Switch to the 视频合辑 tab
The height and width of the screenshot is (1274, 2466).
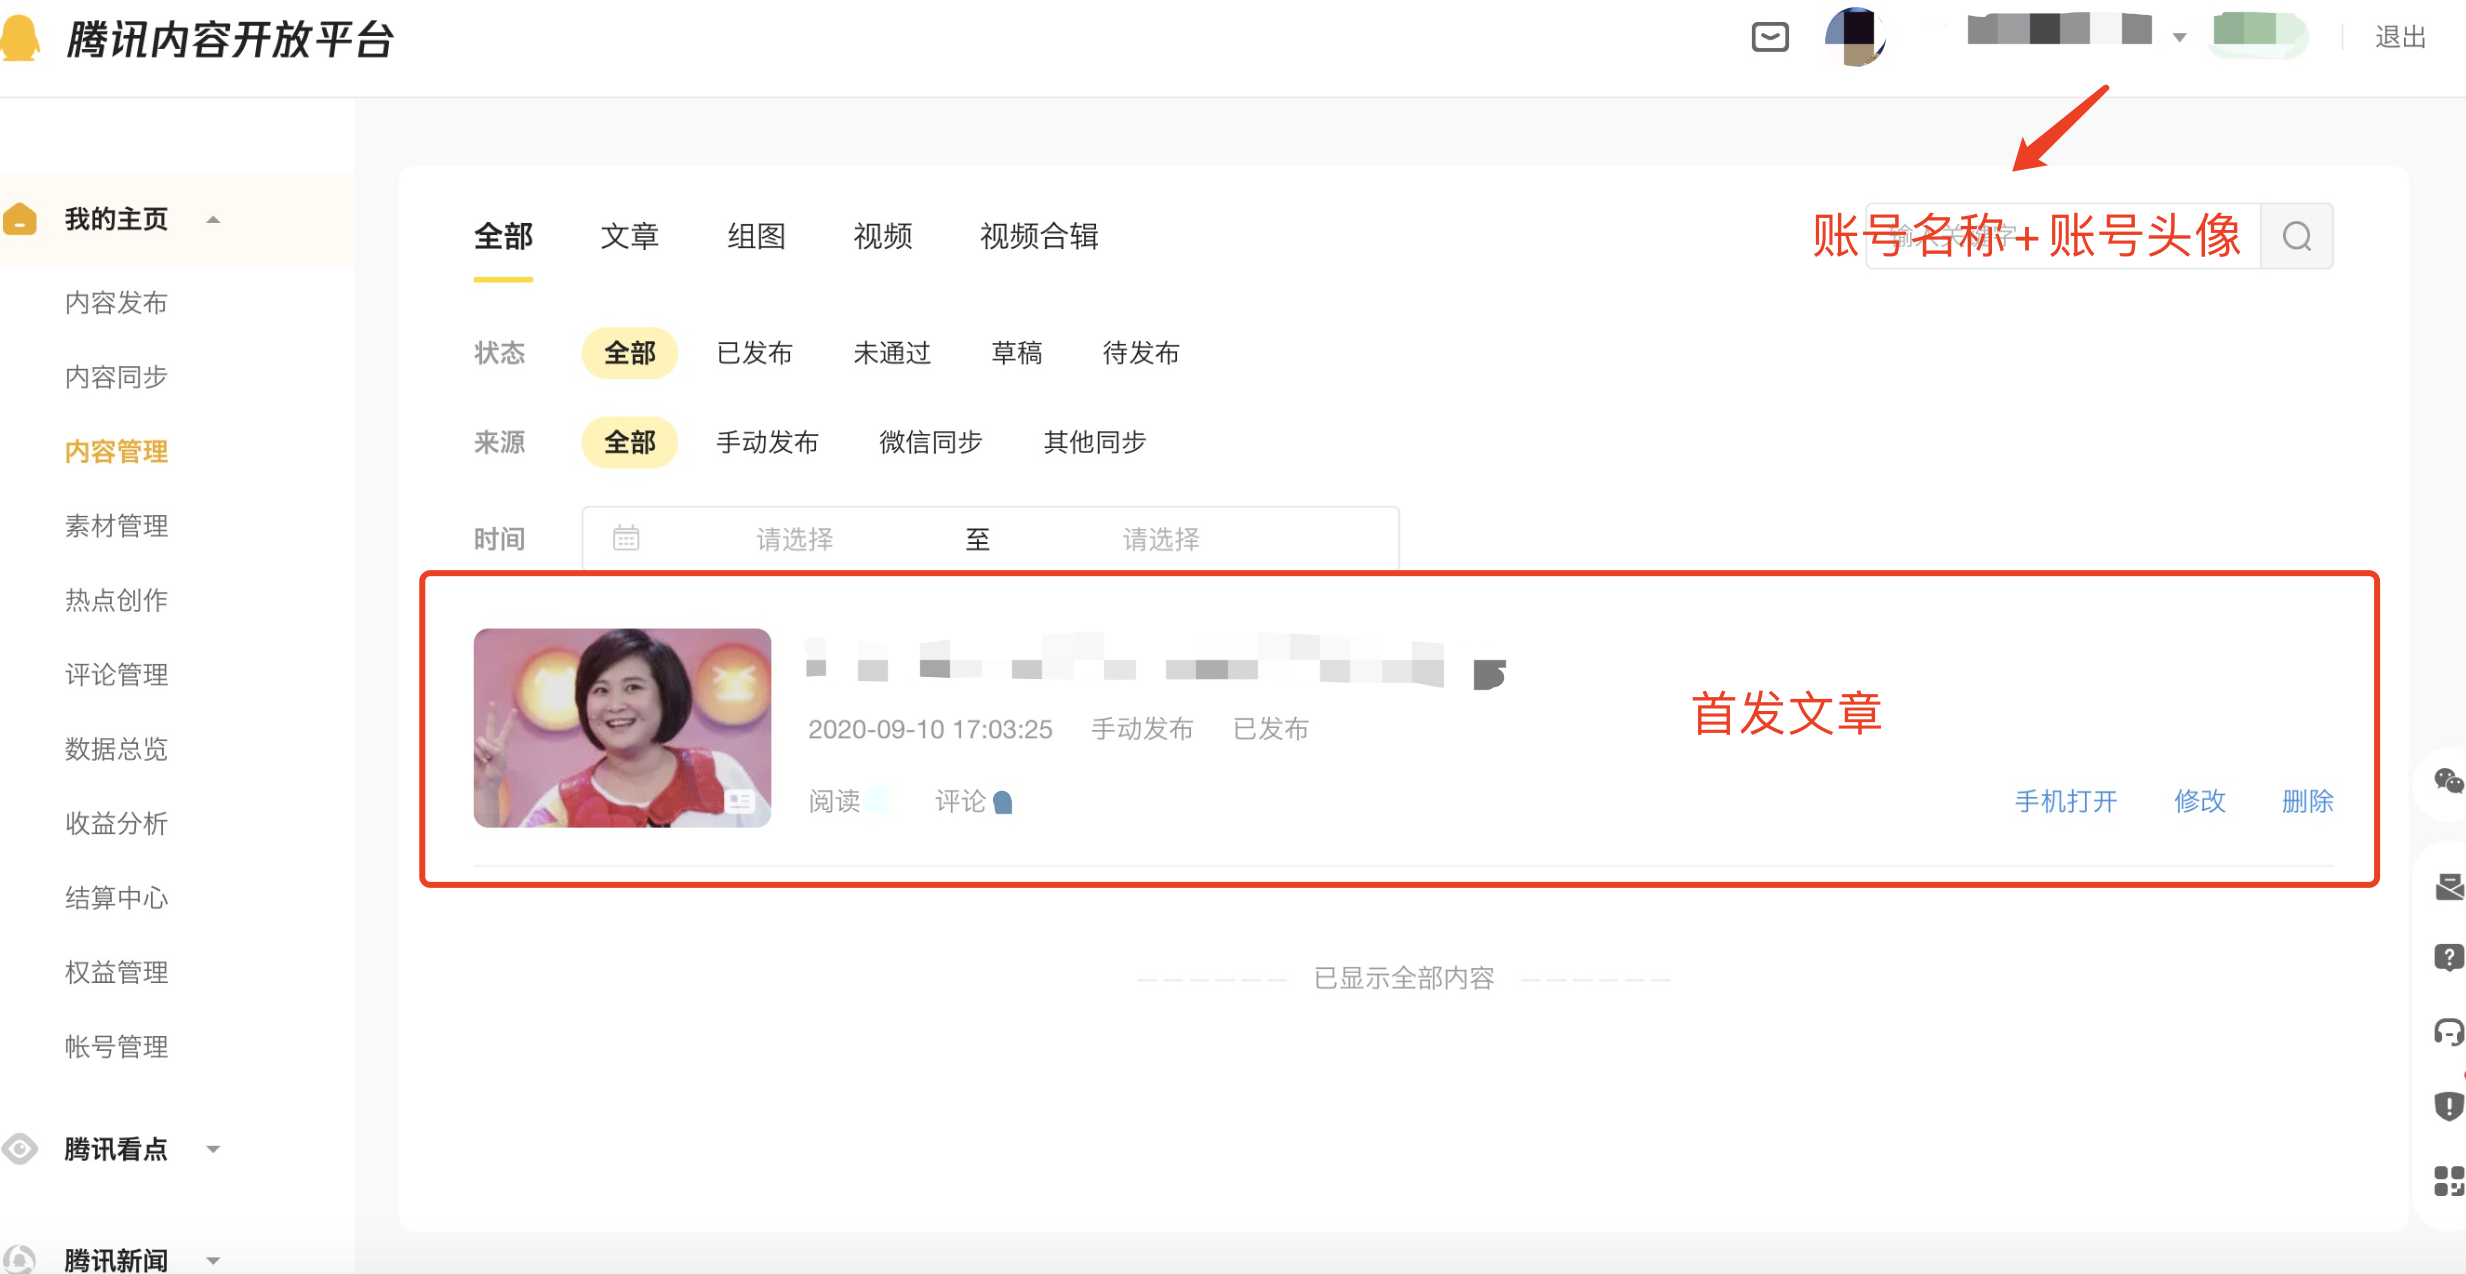pos(1039,237)
